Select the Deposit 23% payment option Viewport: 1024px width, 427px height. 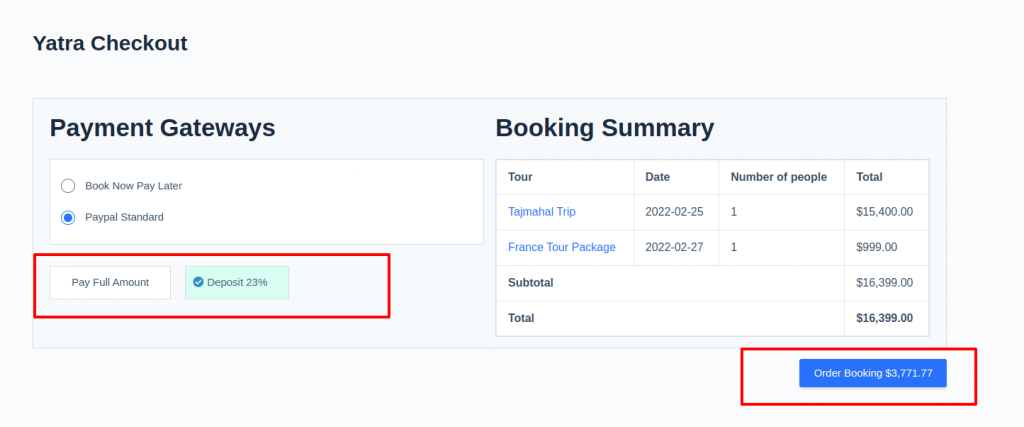236,283
